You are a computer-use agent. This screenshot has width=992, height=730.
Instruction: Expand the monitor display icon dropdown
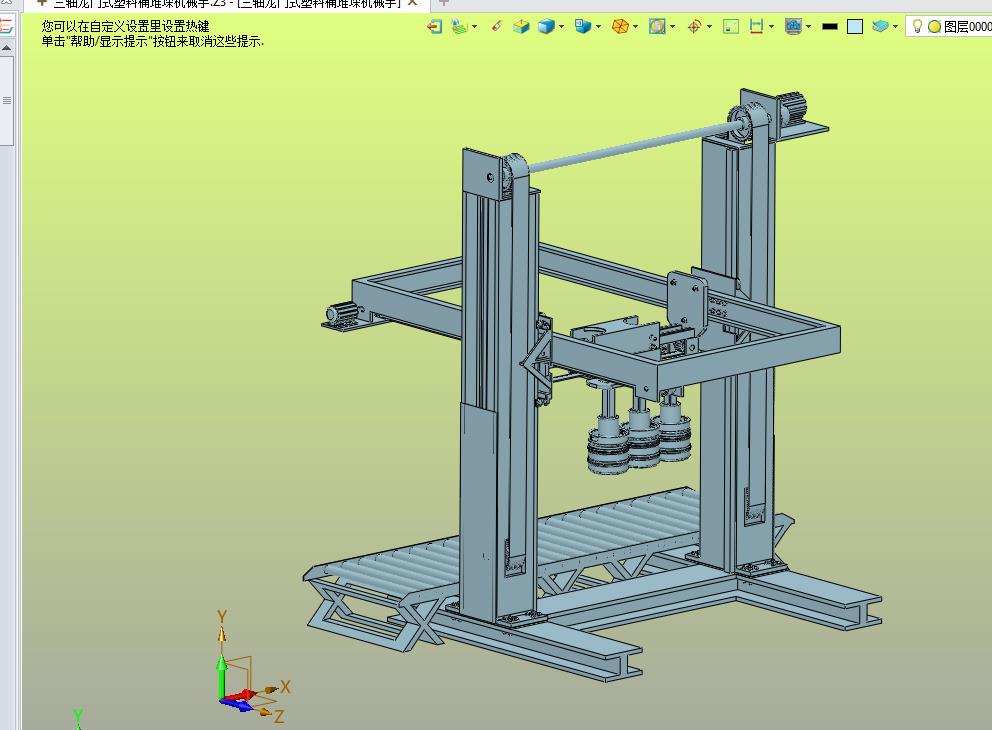[809, 27]
